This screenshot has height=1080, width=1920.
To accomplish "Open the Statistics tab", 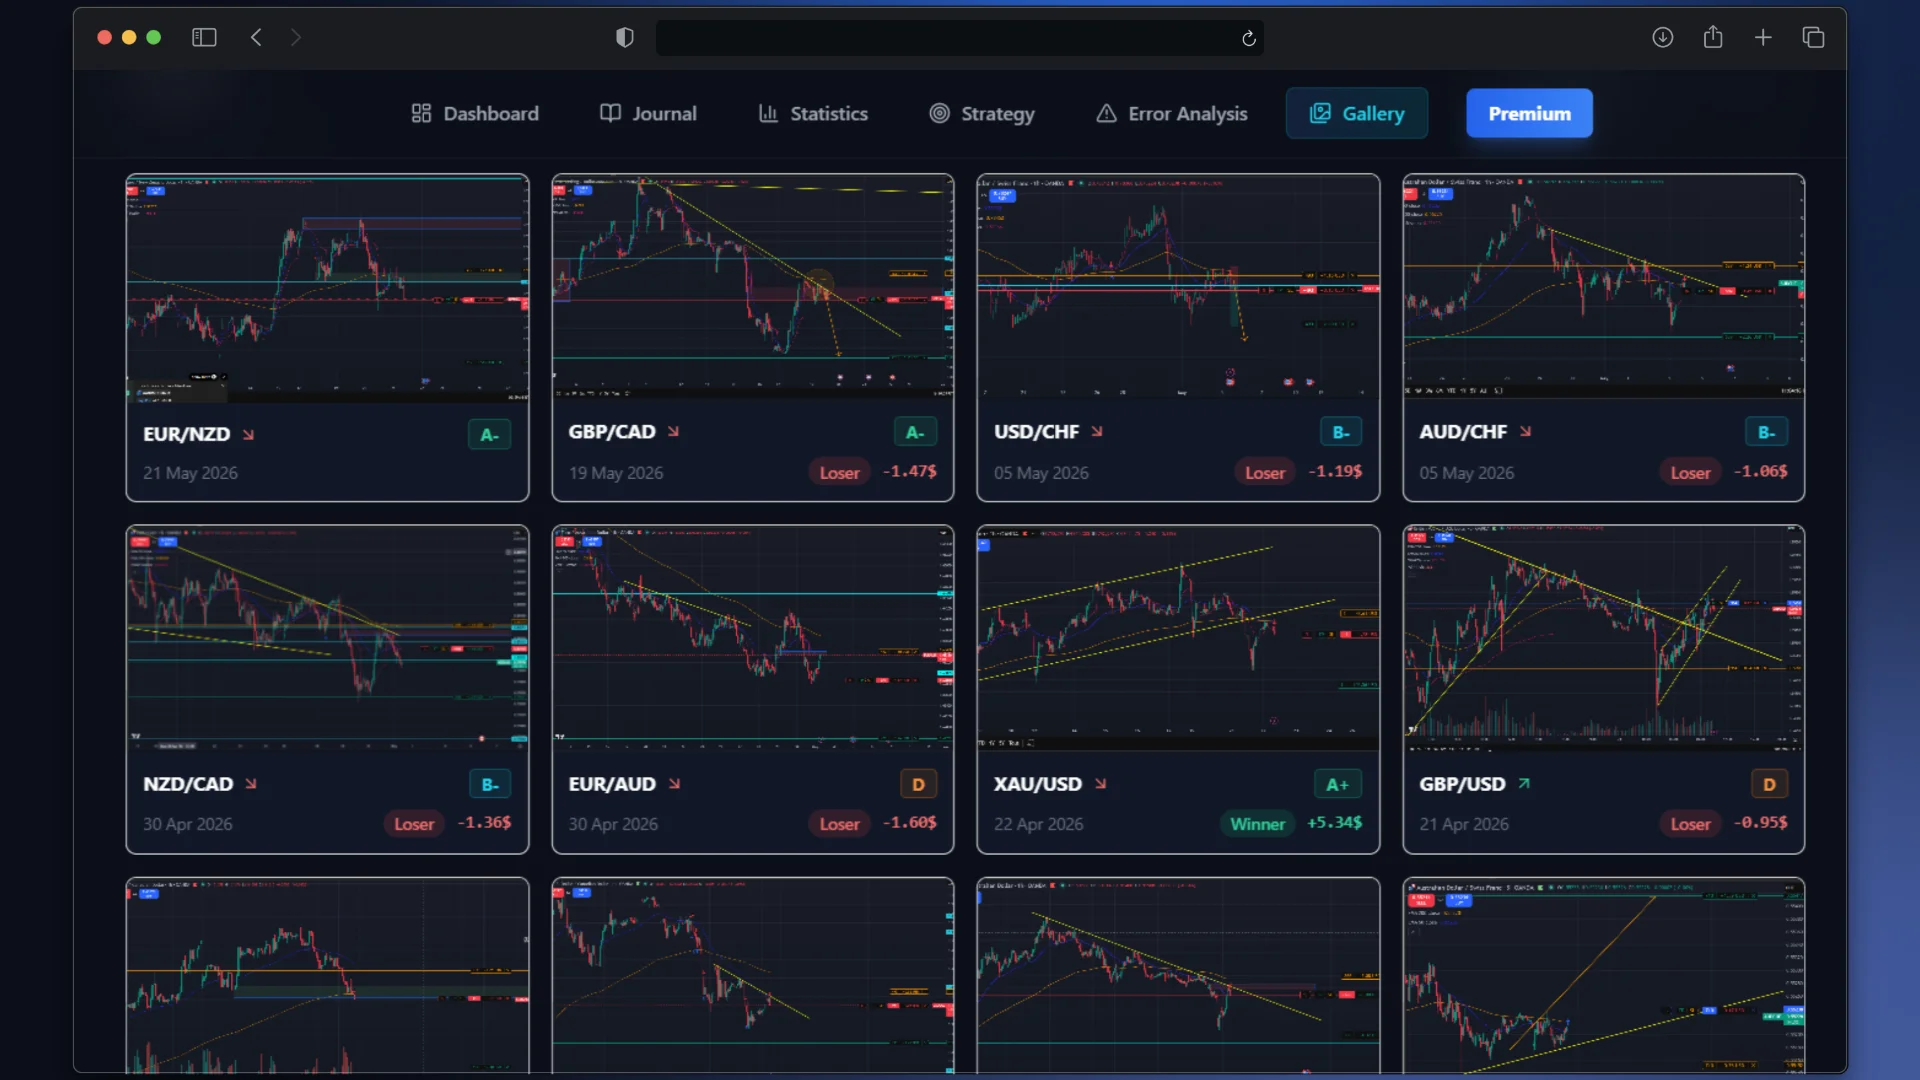I will [x=813, y=113].
